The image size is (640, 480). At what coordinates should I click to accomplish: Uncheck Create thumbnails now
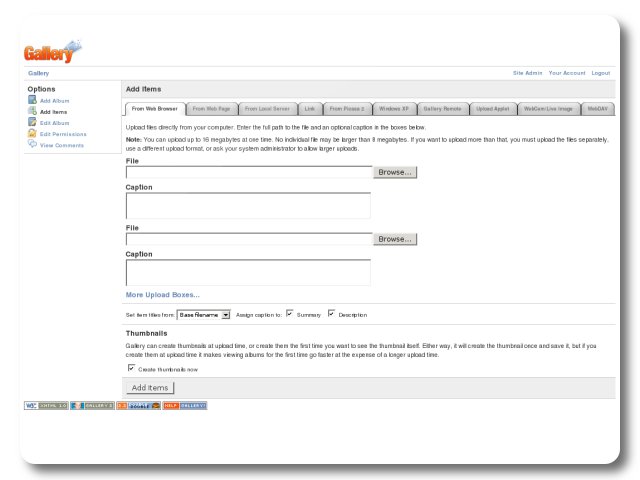click(x=131, y=368)
